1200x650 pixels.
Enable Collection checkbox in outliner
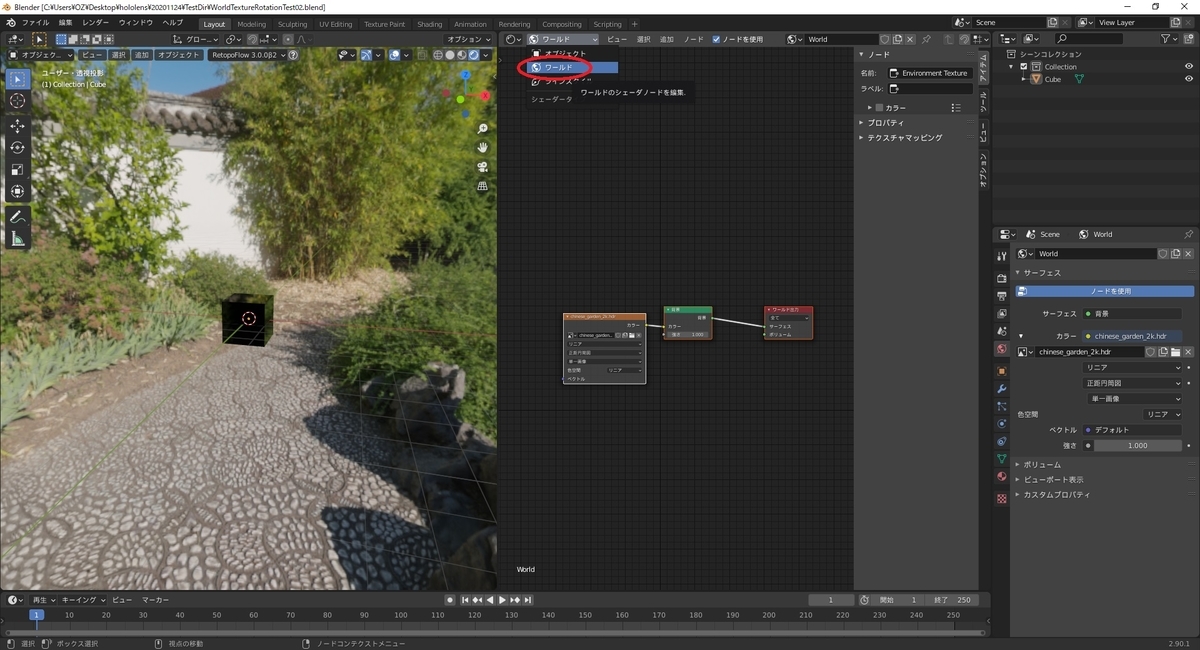point(1023,67)
